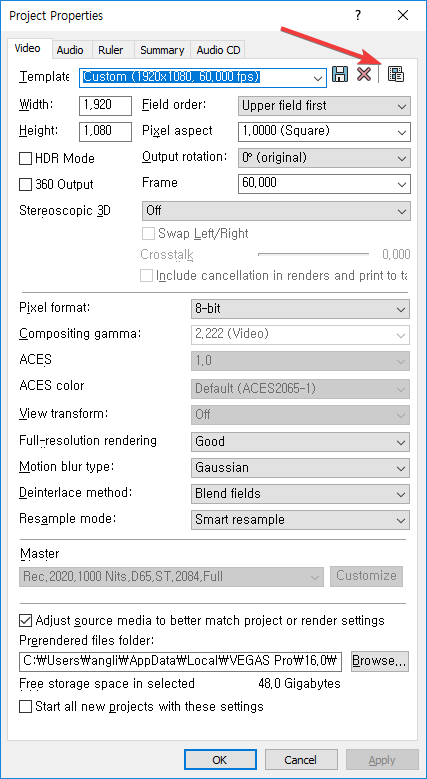This screenshot has height=779, width=427.
Task: Expand the Frame rate combo box
Action: pos(324,183)
